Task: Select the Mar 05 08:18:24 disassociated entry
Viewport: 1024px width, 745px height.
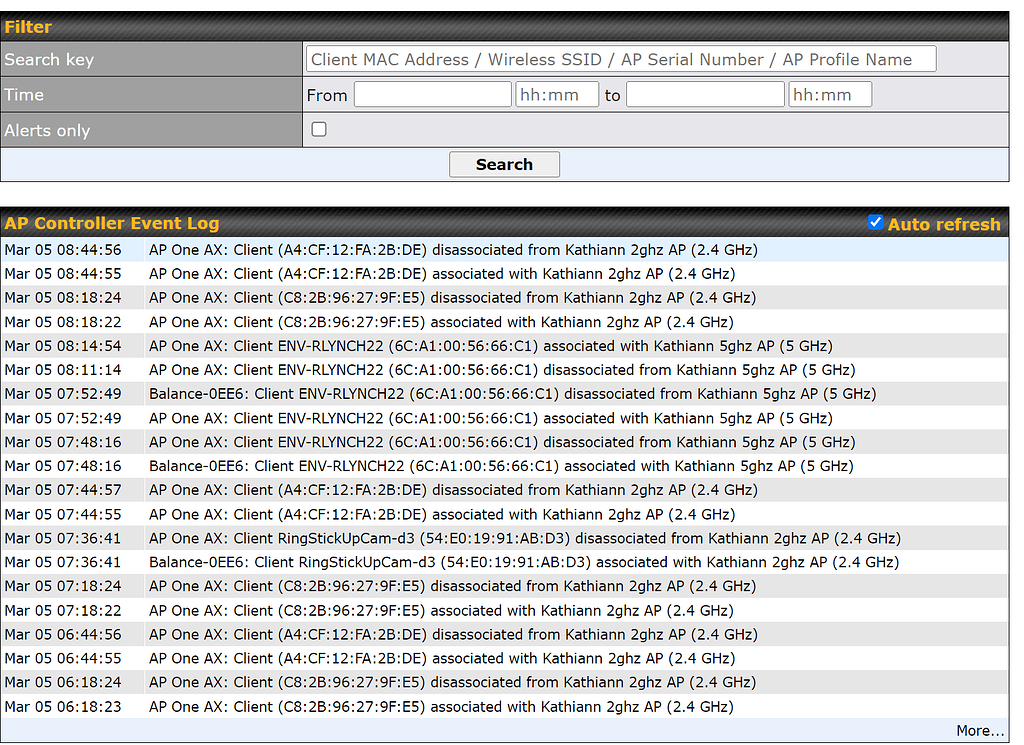Action: coord(452,298)
